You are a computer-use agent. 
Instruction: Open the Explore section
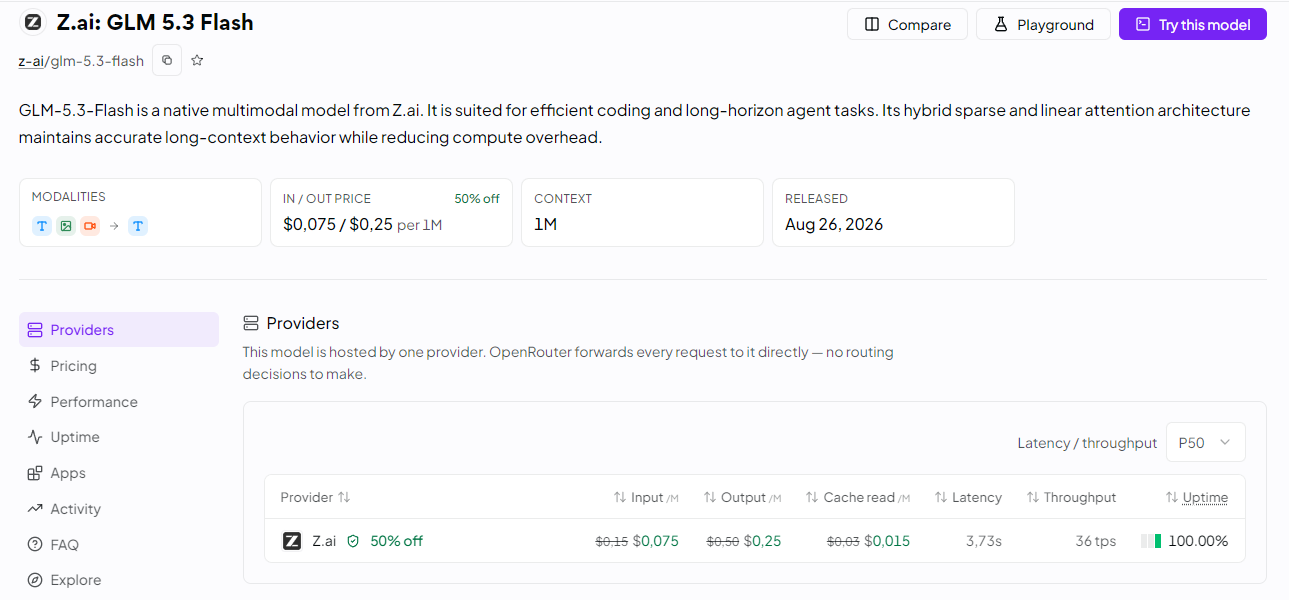tap(119, 580)
